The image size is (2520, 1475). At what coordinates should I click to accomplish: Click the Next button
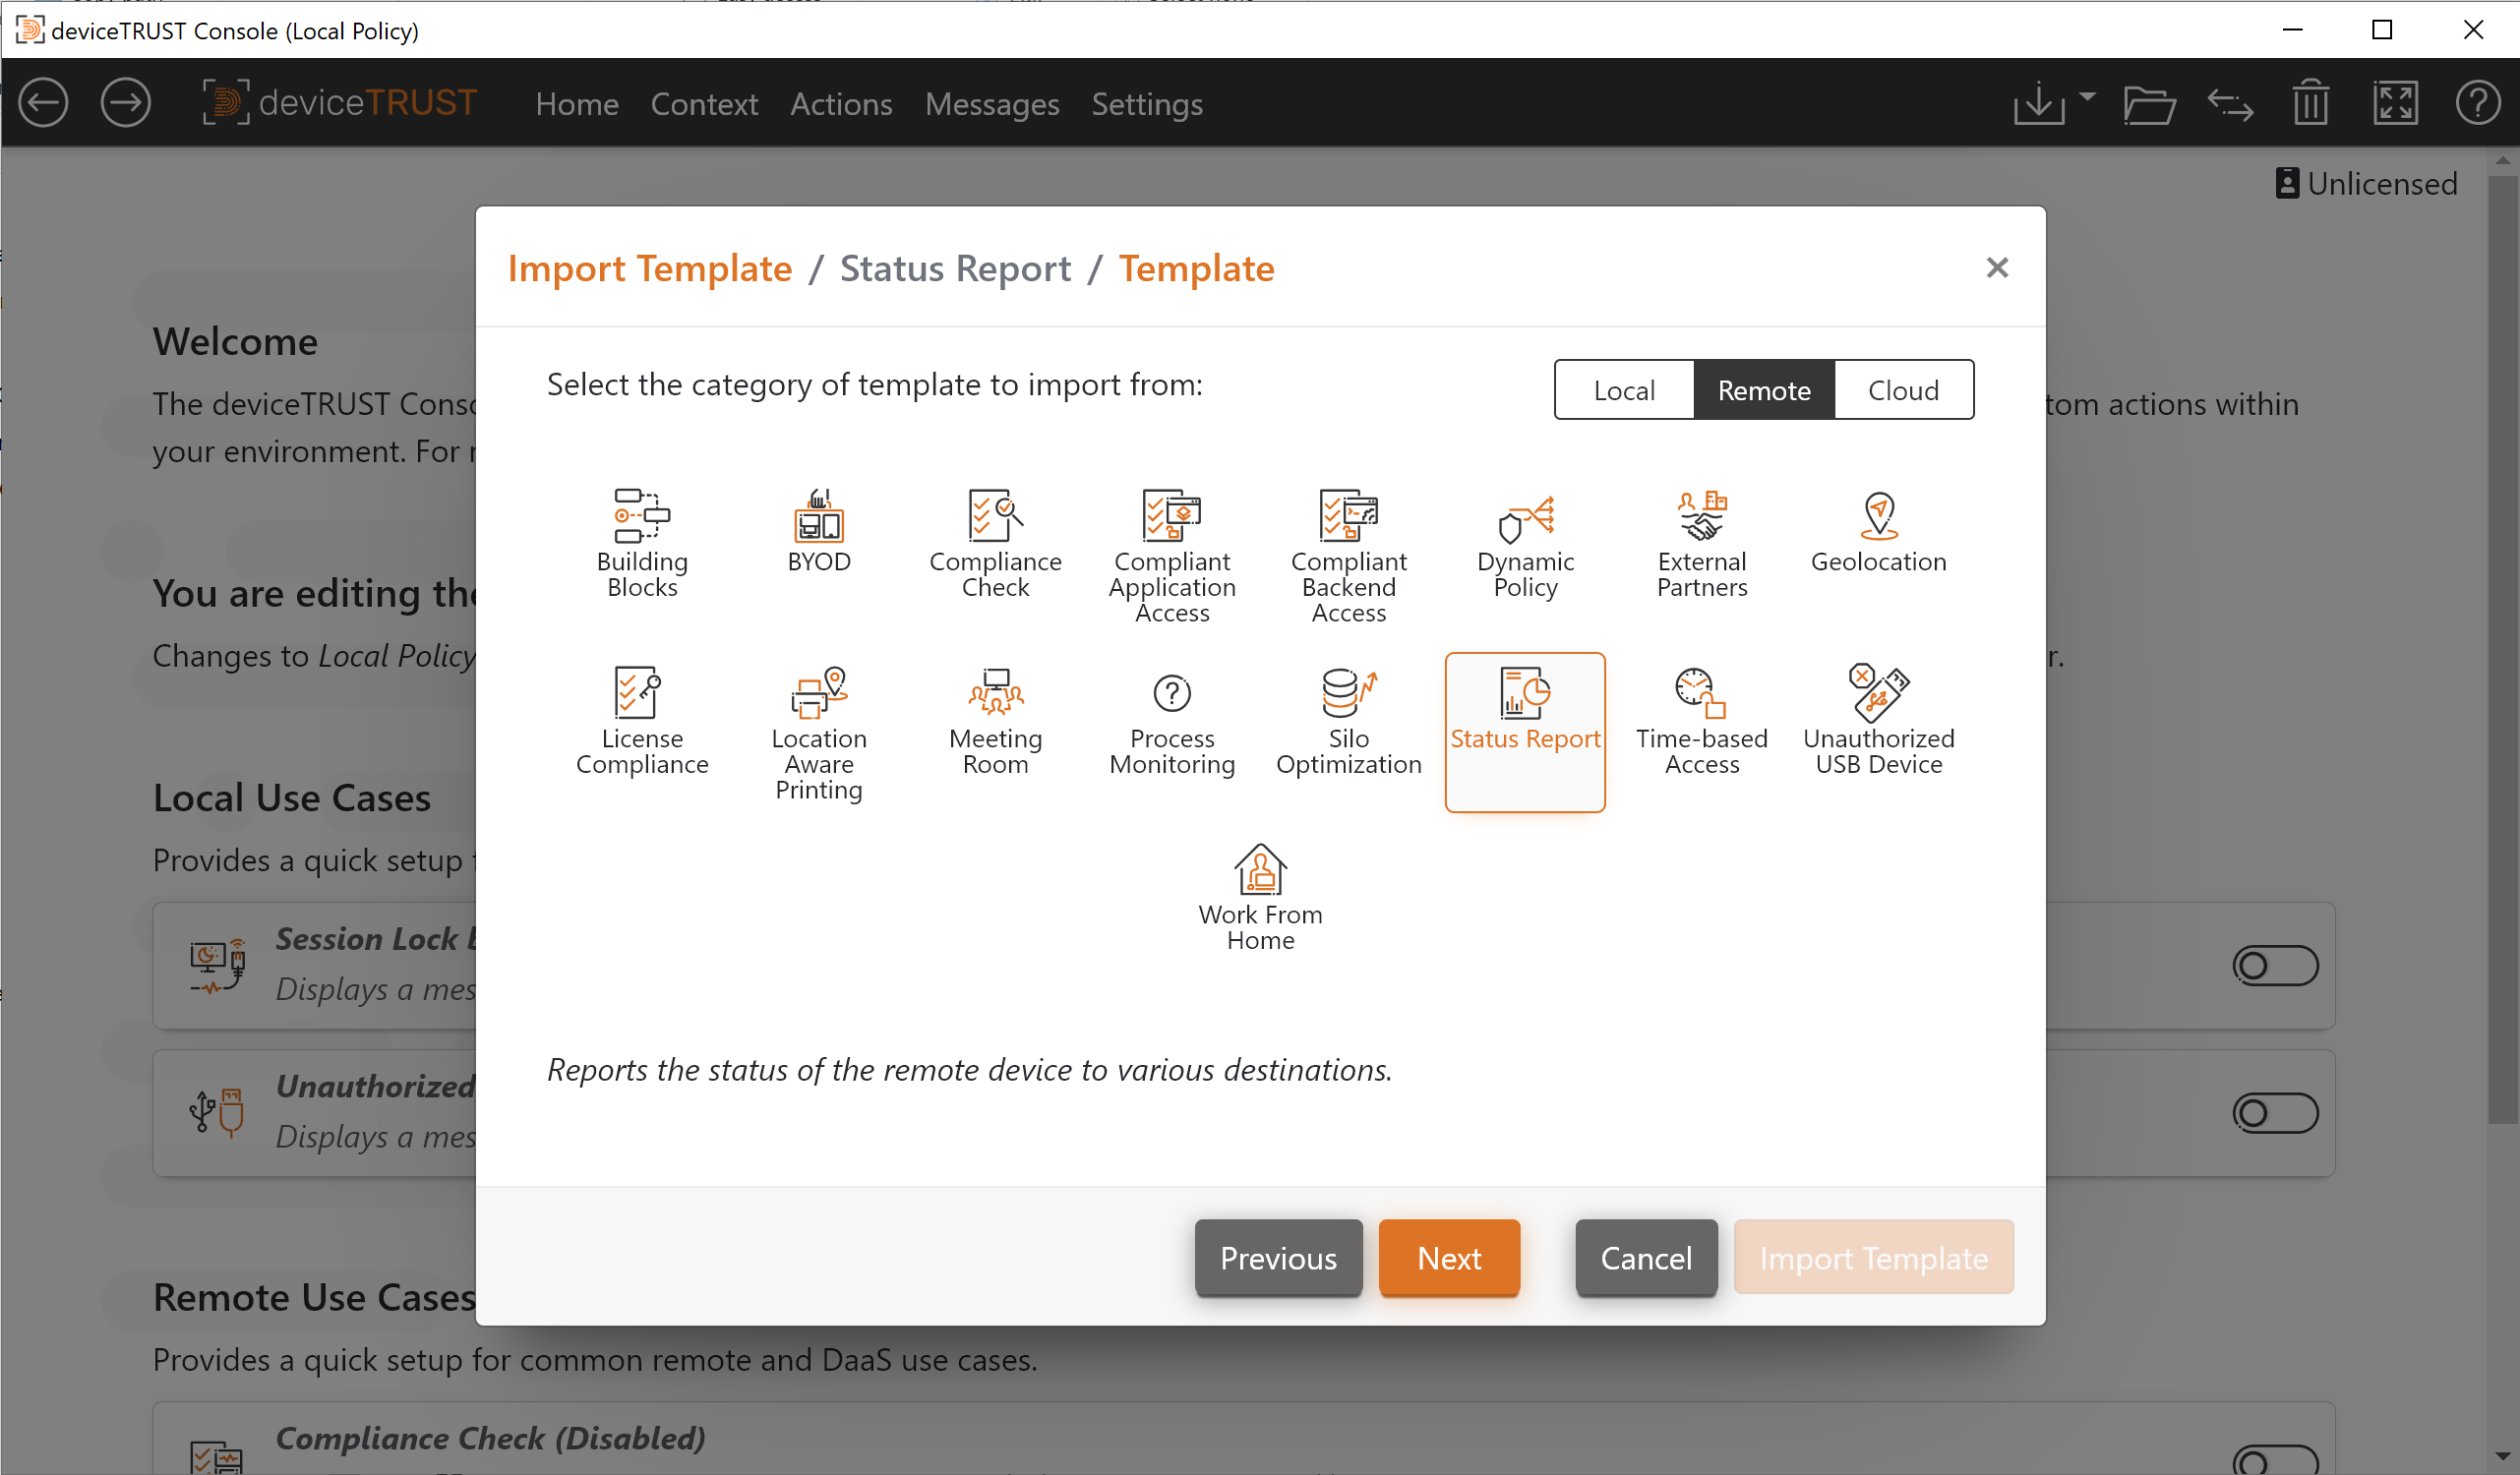click(1449, 1258)
